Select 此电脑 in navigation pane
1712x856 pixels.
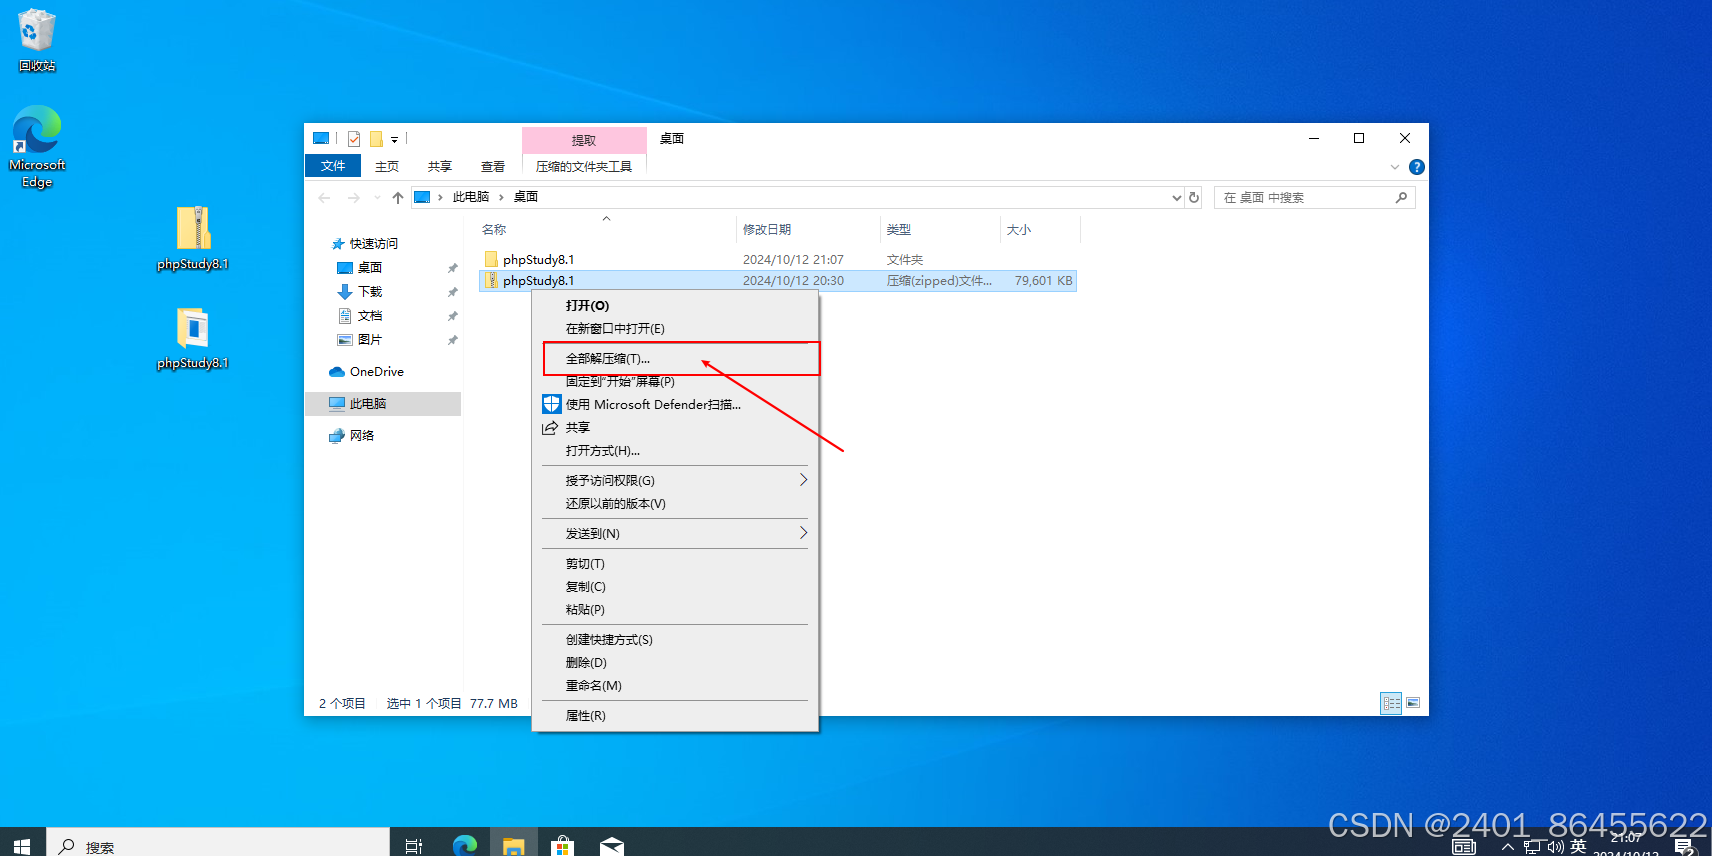point(368,404)
